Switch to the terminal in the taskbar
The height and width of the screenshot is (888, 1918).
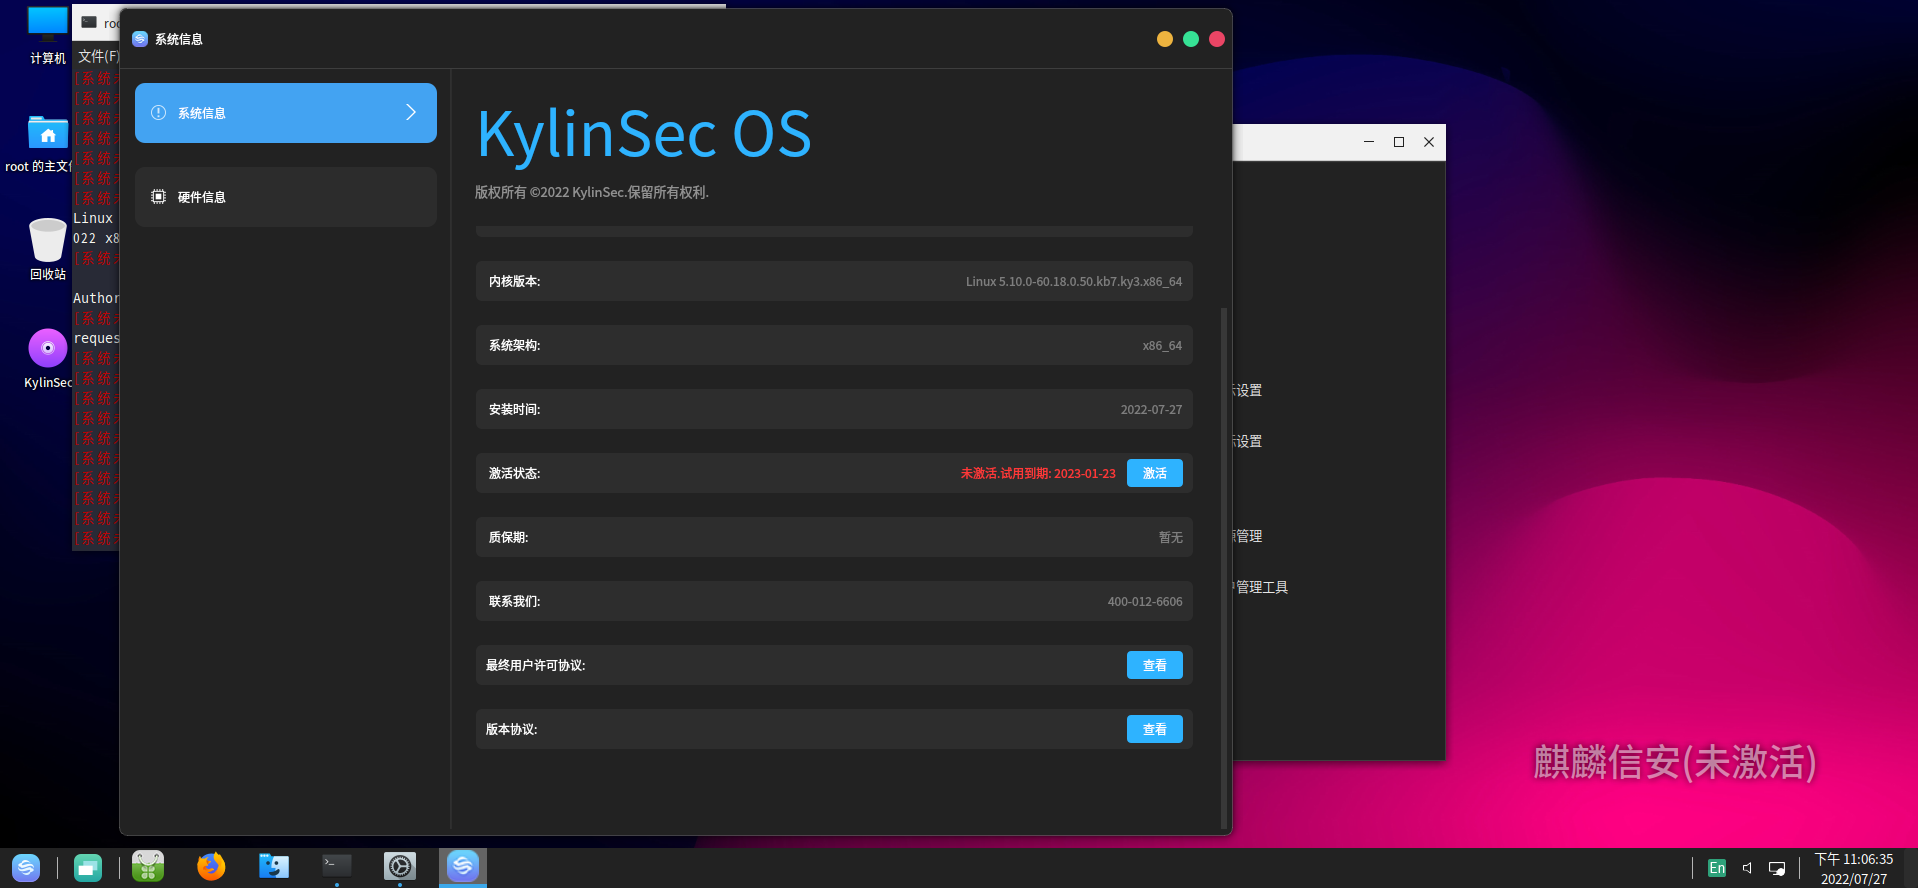point(337,866)
